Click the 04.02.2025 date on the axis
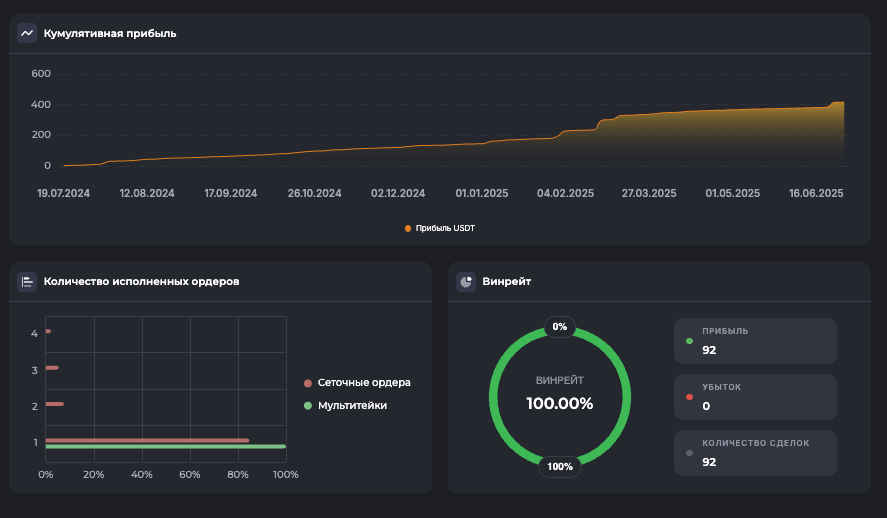Screen dimensions: 887x518 (565, 193)
